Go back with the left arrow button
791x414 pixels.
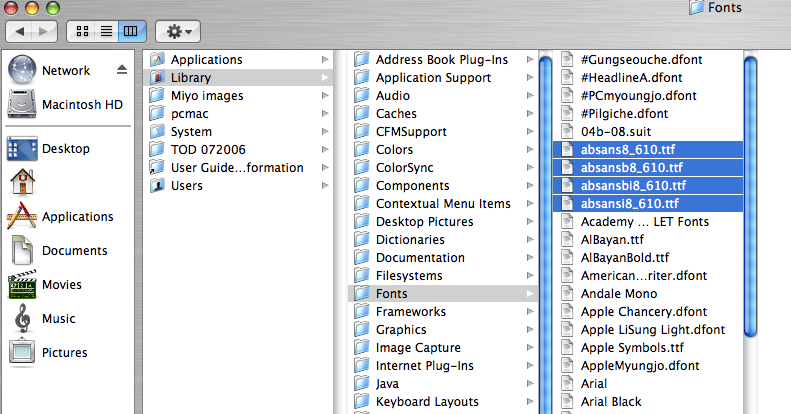(x=19, y=32)
